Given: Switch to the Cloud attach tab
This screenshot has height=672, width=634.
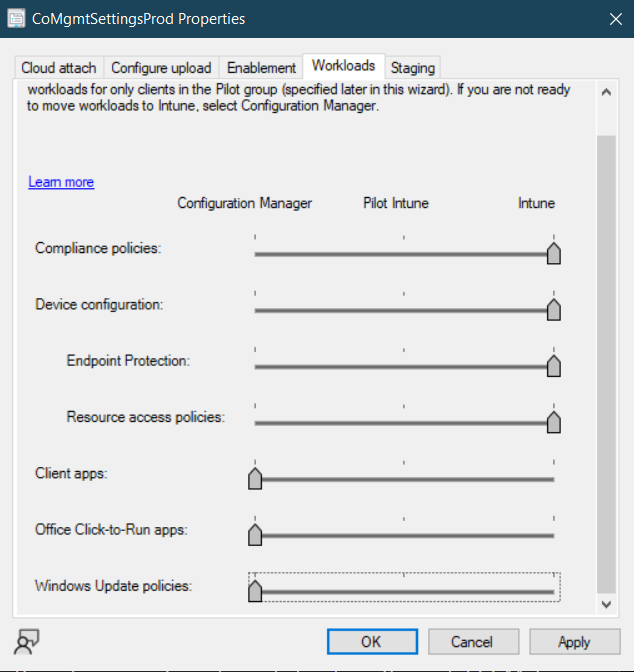Looking at the screenshot, I should pos(59,68).
